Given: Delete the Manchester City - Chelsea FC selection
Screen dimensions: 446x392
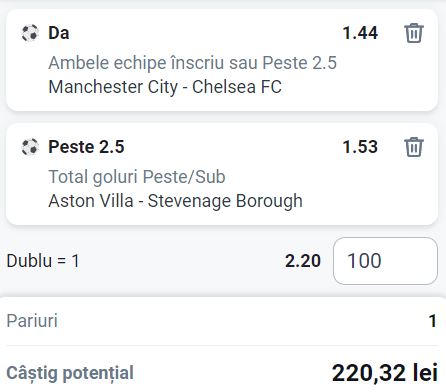Looking at the screenshot, I should 414,33.
